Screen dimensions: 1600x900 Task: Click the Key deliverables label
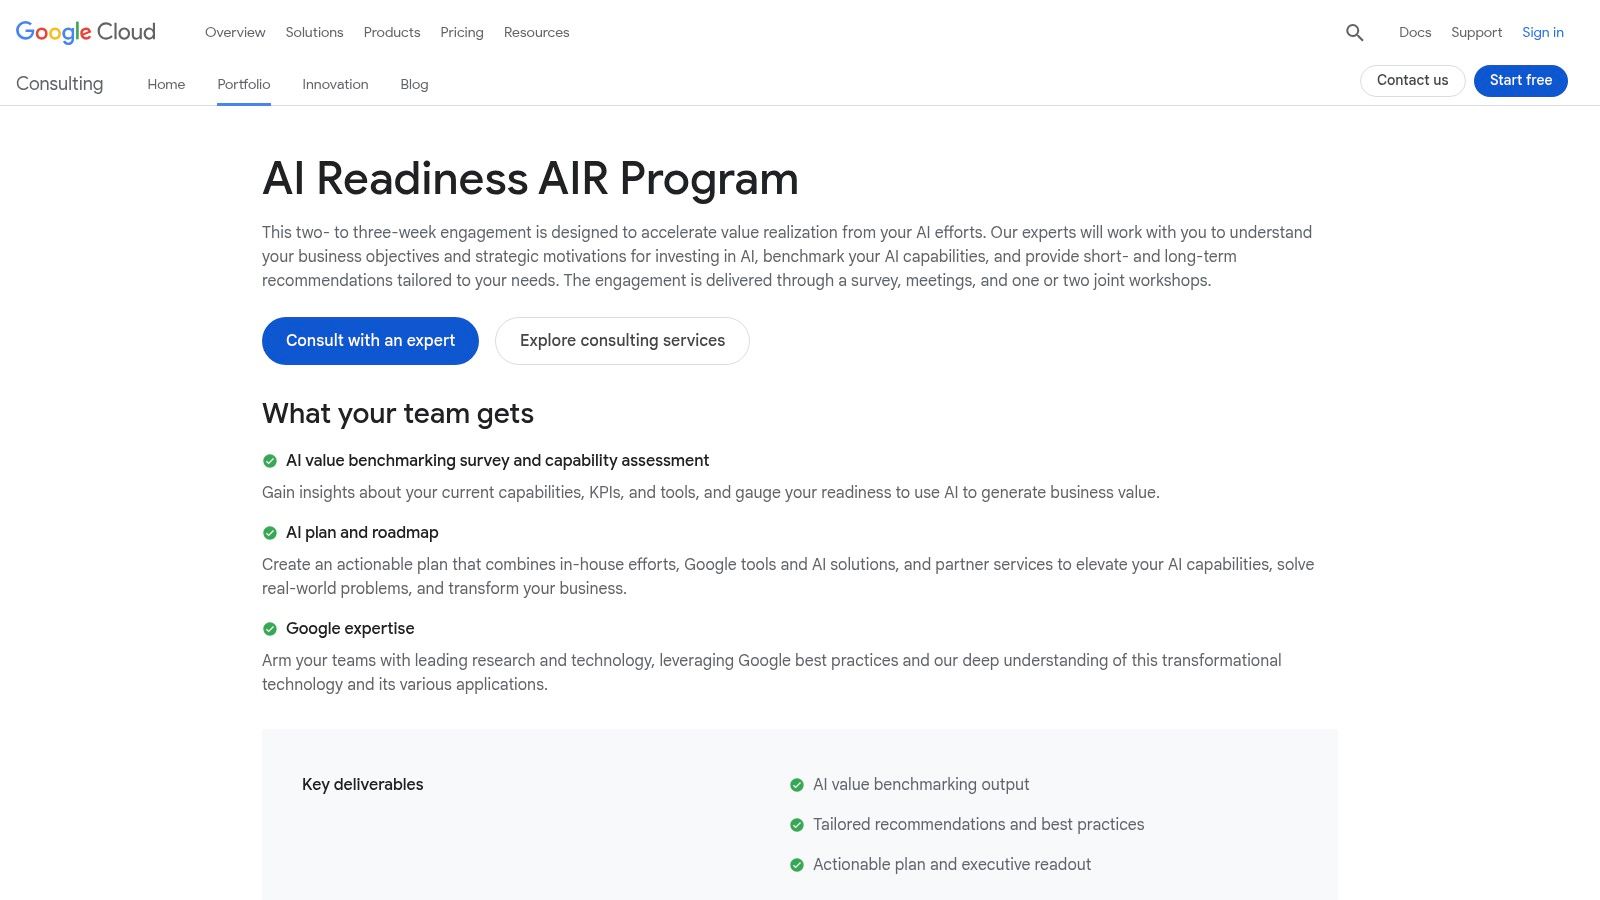coord(363,785)
